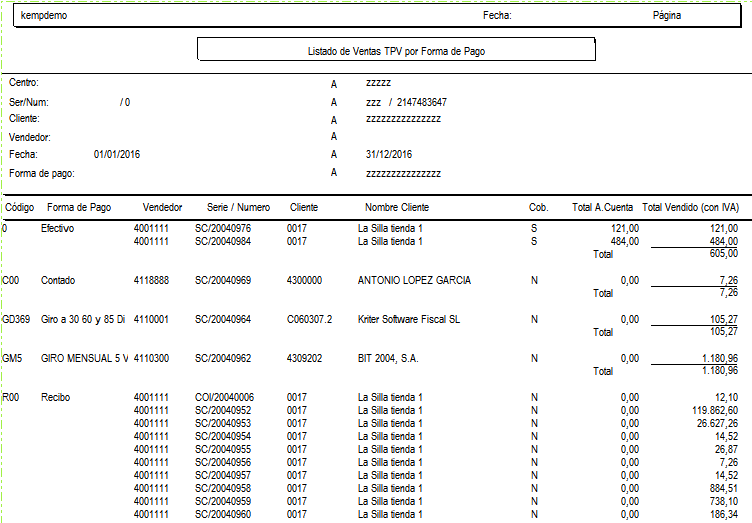752x523 pixels.
Task: Click the client code 4309202
Action: coord(305,359)
